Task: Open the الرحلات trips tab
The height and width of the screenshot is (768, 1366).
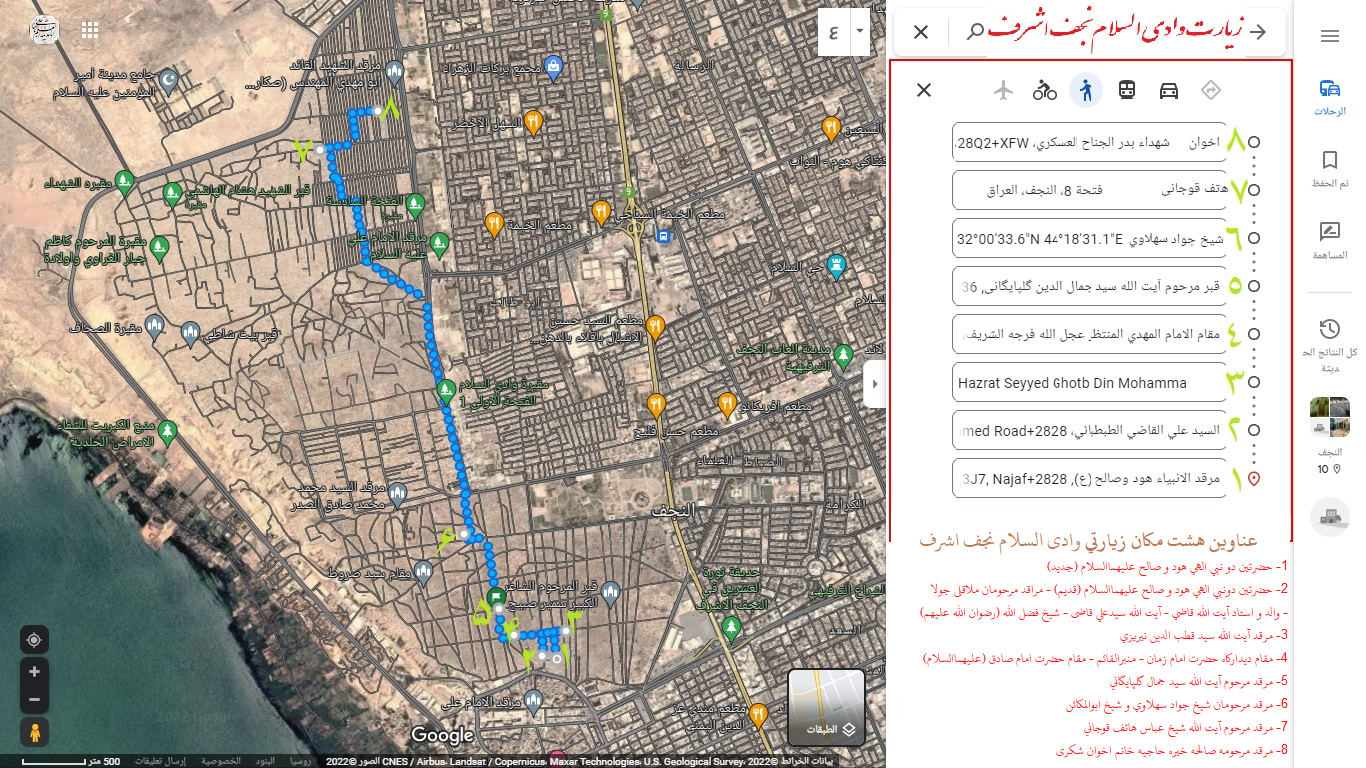Action: (1329, 97)
